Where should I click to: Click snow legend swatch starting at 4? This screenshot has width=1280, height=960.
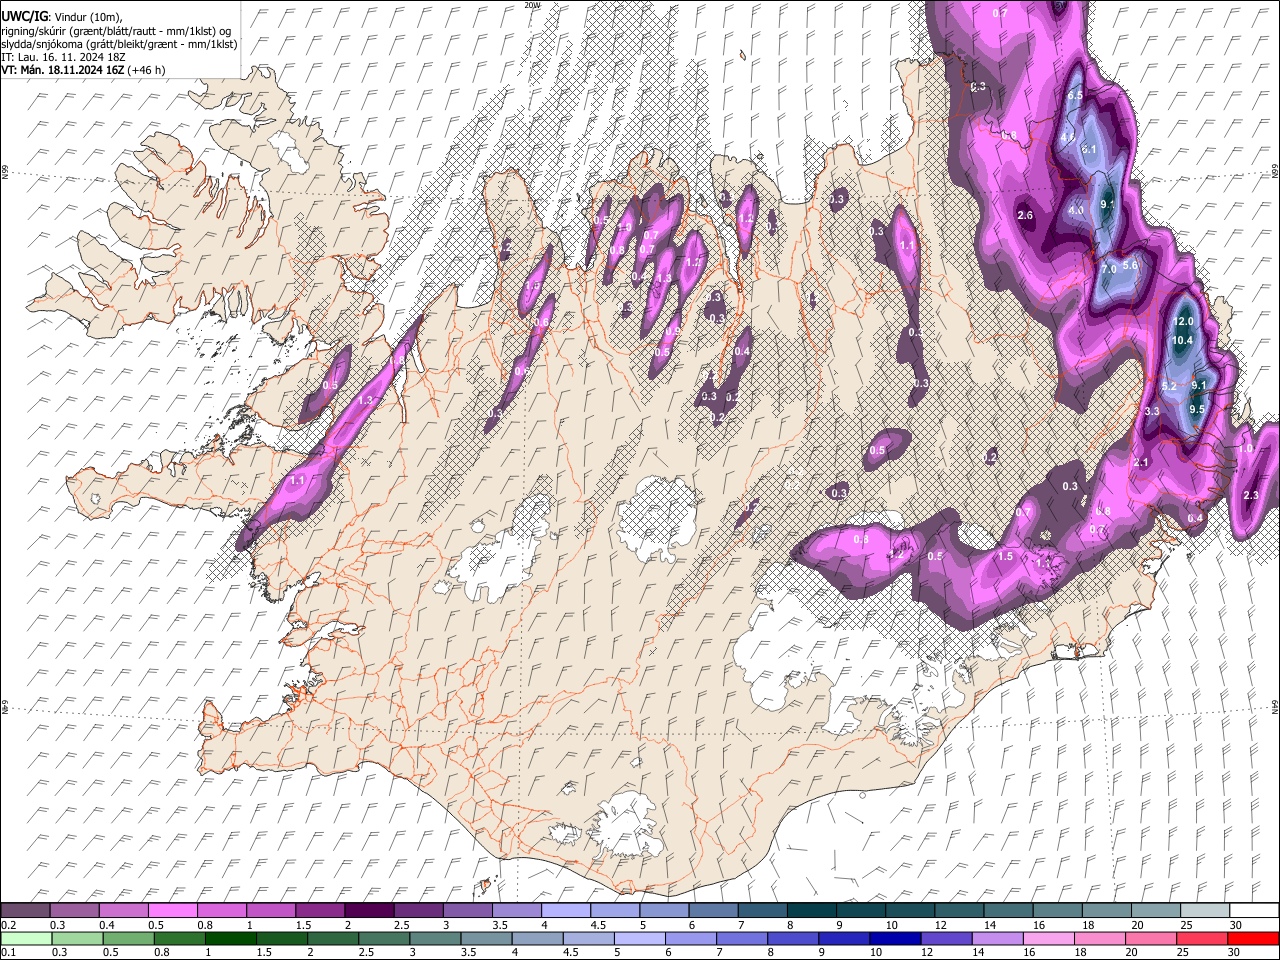[x=565, y=910]
